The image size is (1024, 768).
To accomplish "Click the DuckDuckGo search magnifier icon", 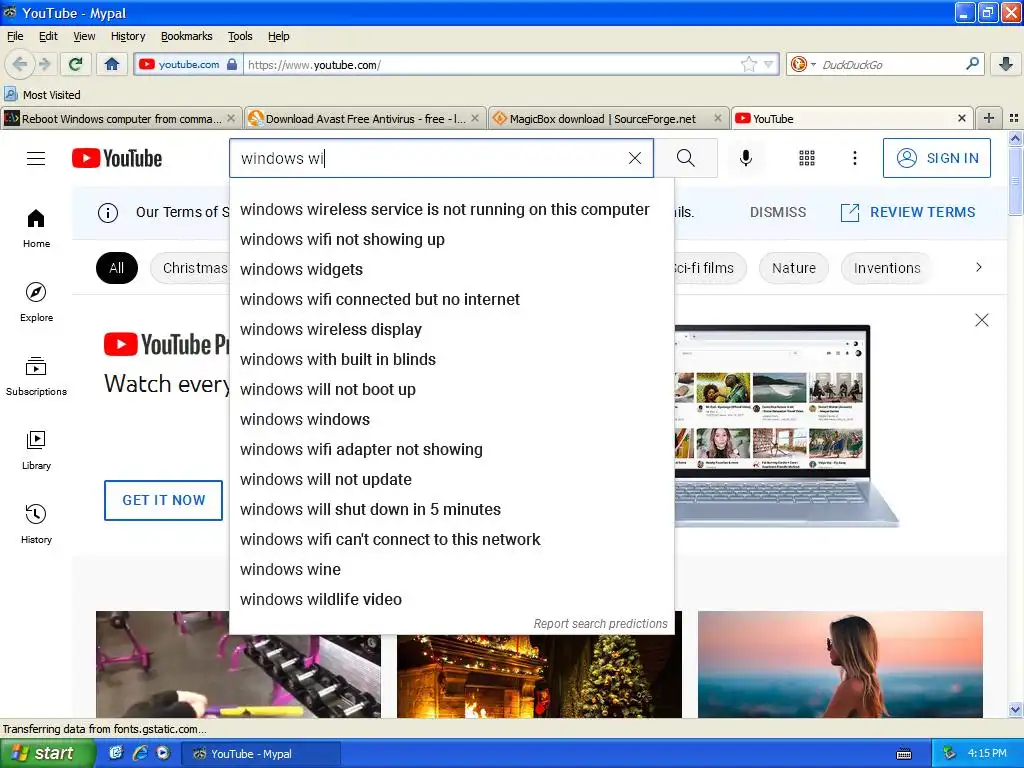I will point(972,64).
